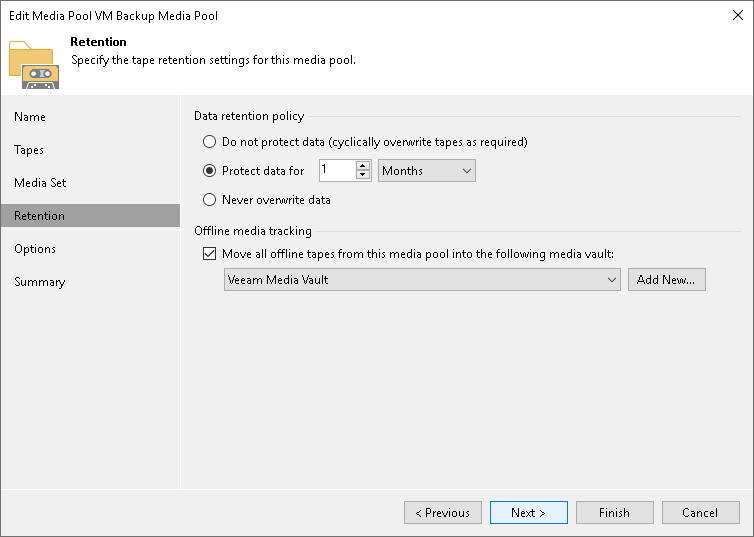Image resolution: width=754 pixels, height=537 pixels.
Task: Switch to the Media Set step
Action: [x=40, y=183]
